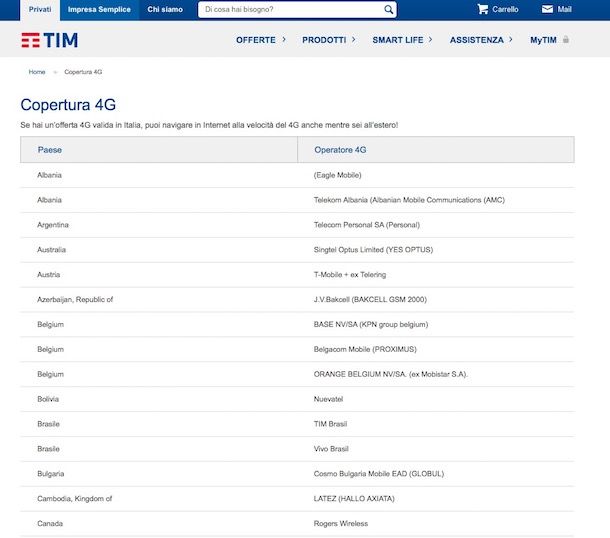Open the Chi siamo tab
The width and height of the screenshot is (610, 538).
coord(165,10)
